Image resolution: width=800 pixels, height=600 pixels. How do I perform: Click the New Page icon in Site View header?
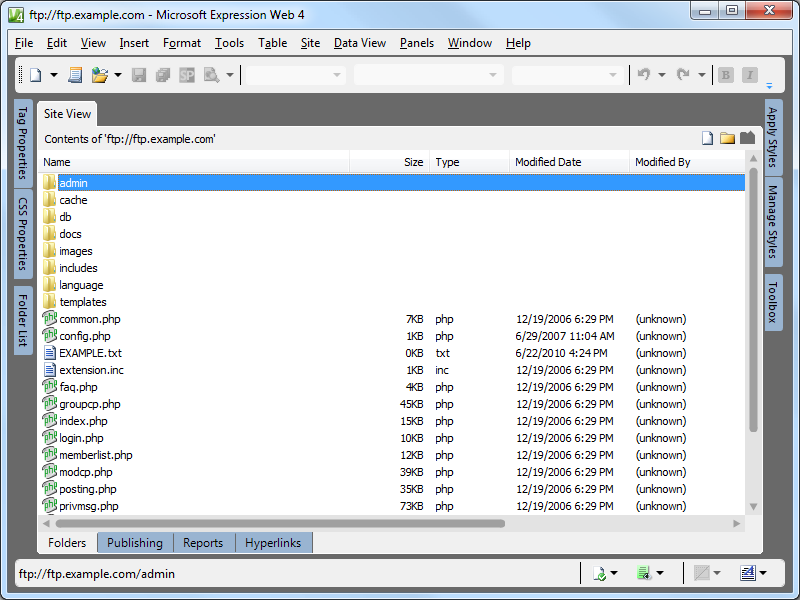[x=707, y=138]
